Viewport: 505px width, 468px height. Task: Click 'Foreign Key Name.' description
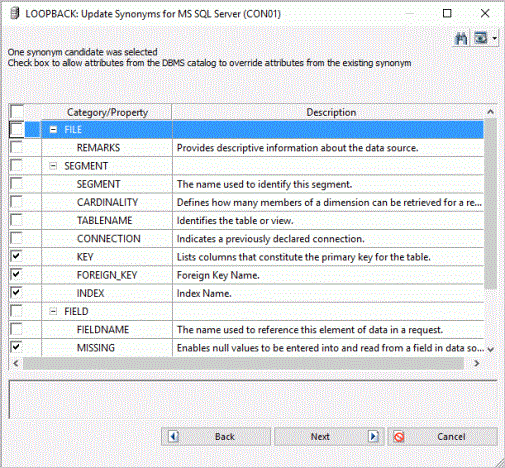(x=218, y=275)
